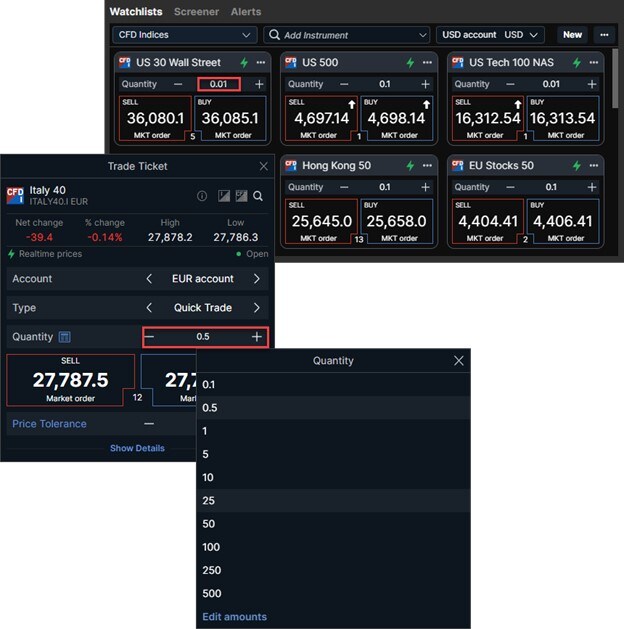Image resolution: width=624 pixels, height=629 pixels.
Task: Open the Watchlists panel overflow menu
Action: pyautogui.click(x=604, y=35)
